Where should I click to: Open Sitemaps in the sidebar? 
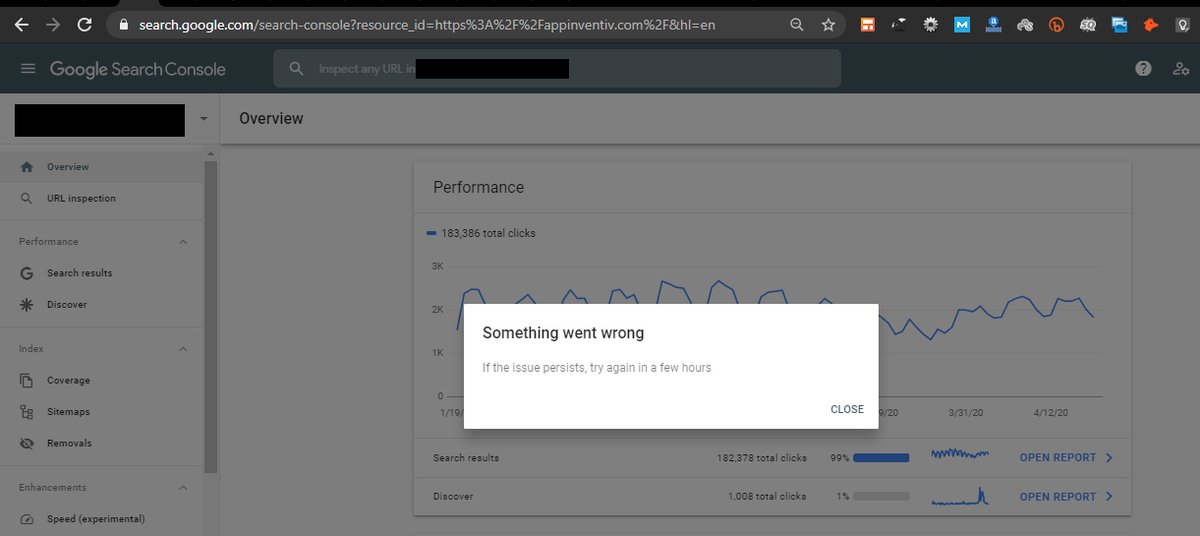[x=101, y=412]
